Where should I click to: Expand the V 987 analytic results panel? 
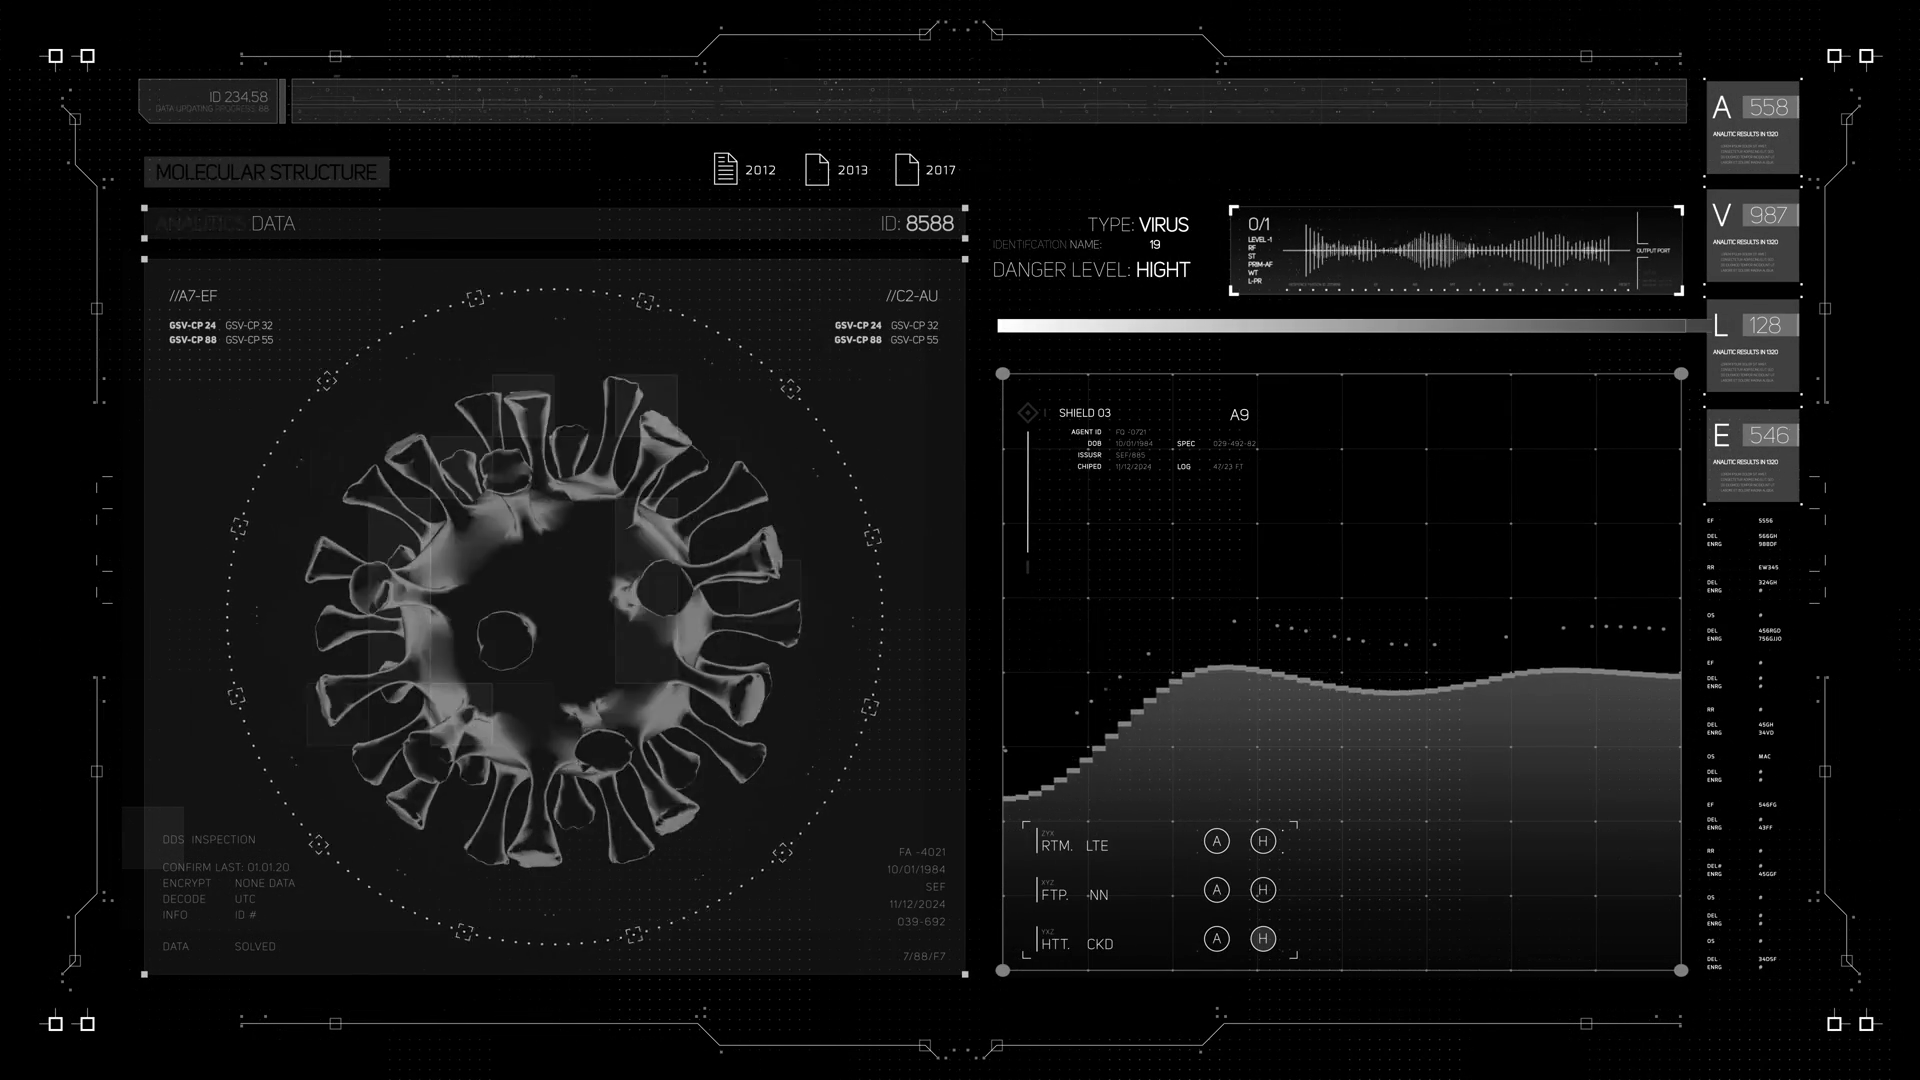[1753, 236]
